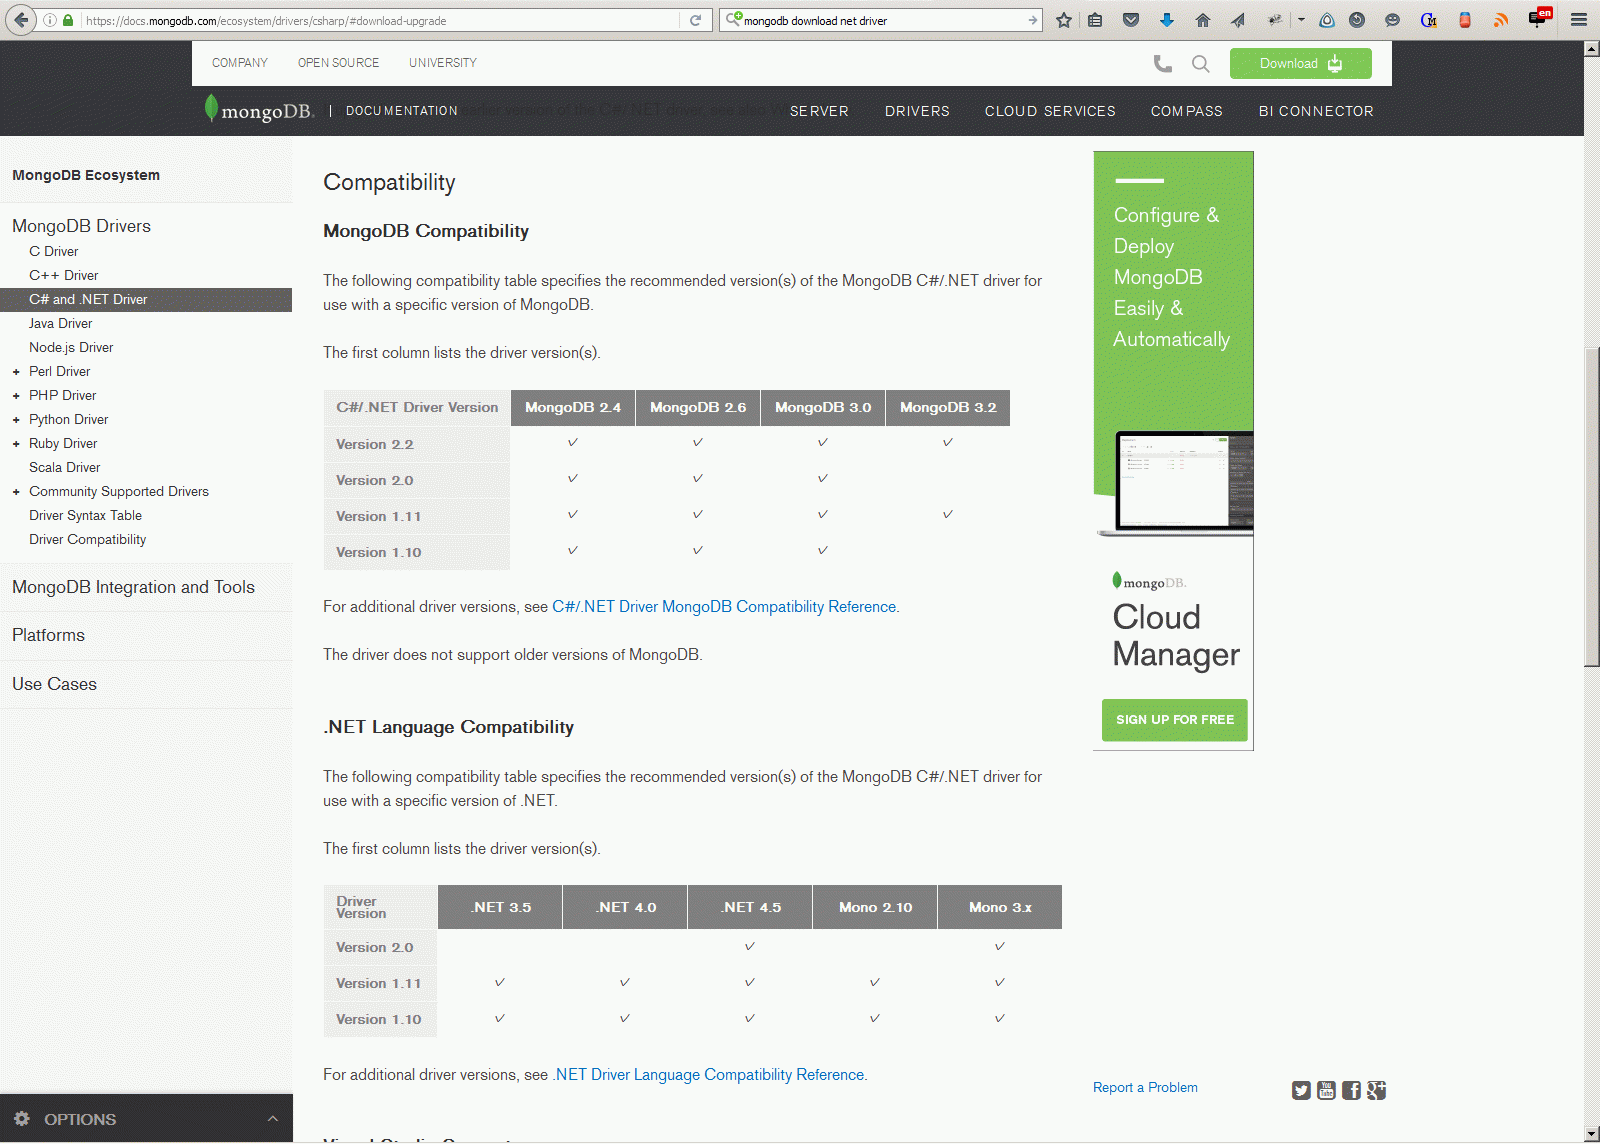The image size is (1600, 1144).
Task: Open MongoDB Integration and Tools section
Action: (133, 588)
